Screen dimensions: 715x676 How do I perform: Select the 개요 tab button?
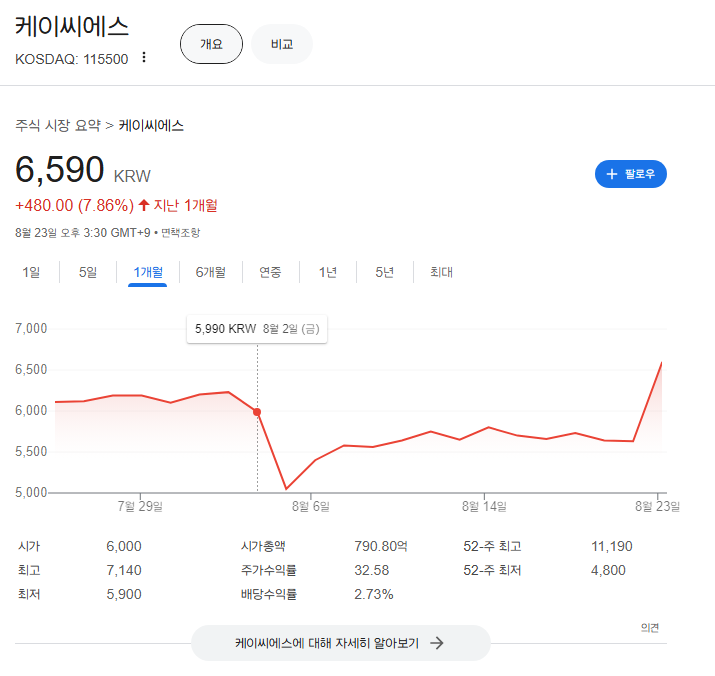pos(211,44)
